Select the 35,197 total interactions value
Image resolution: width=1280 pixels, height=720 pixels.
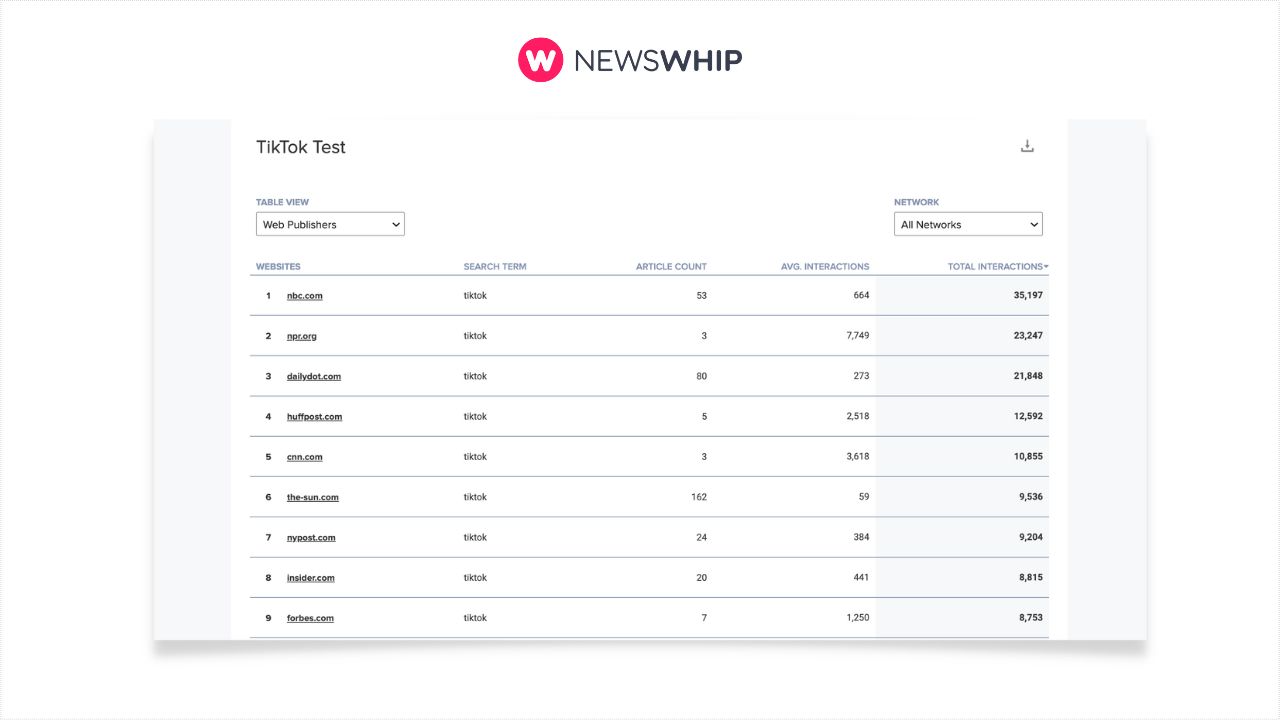point(1028,295)
